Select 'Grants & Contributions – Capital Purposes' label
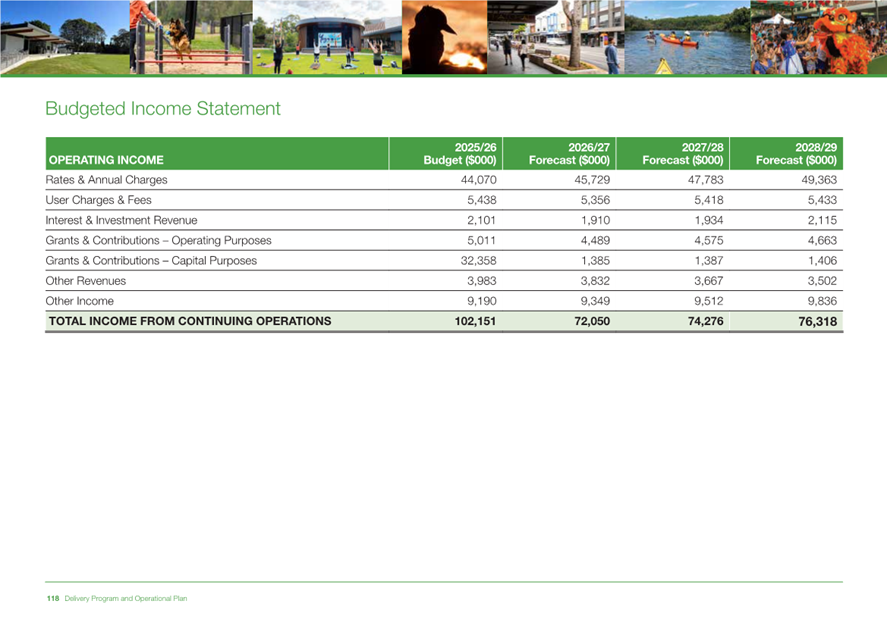Screen dimensions: 887x626 tap(151, 261)
